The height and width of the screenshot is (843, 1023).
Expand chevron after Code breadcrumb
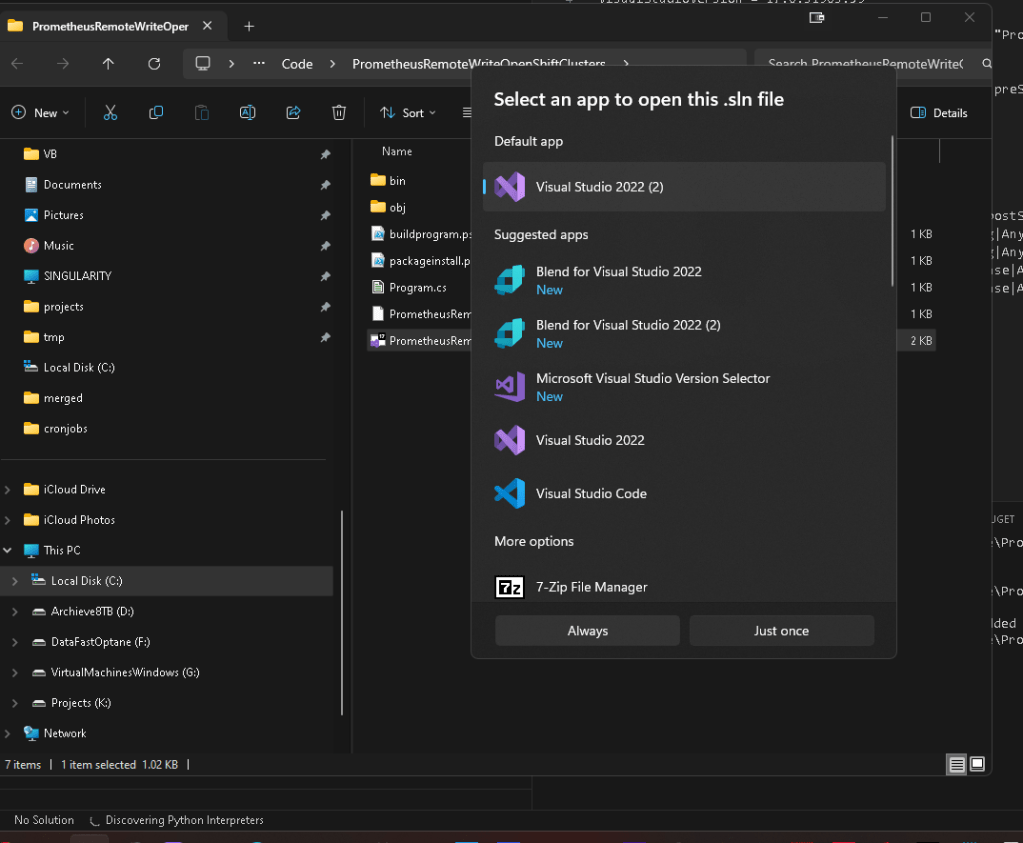333,64
